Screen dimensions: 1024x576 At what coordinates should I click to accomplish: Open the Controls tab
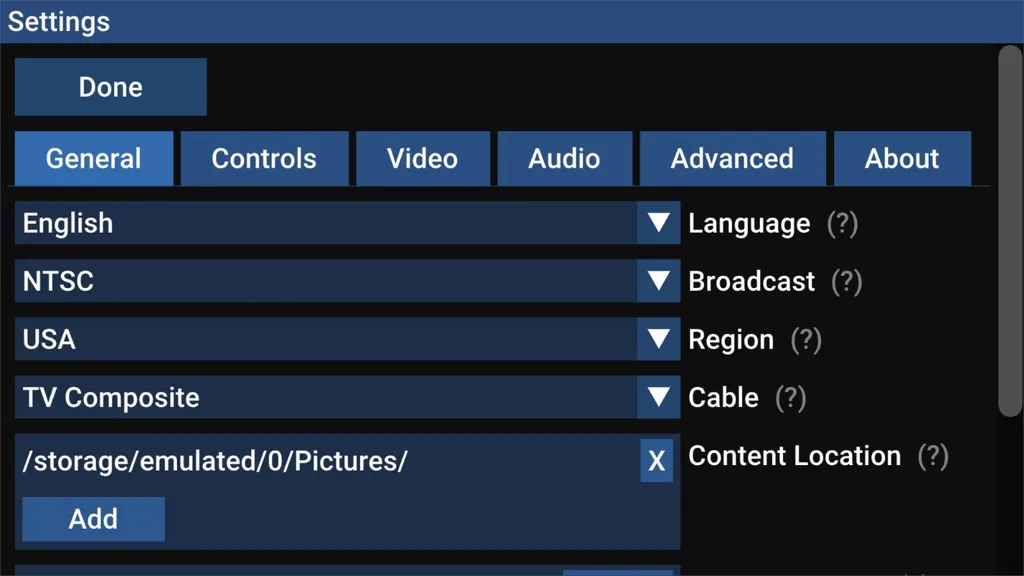tap(264, 159)
